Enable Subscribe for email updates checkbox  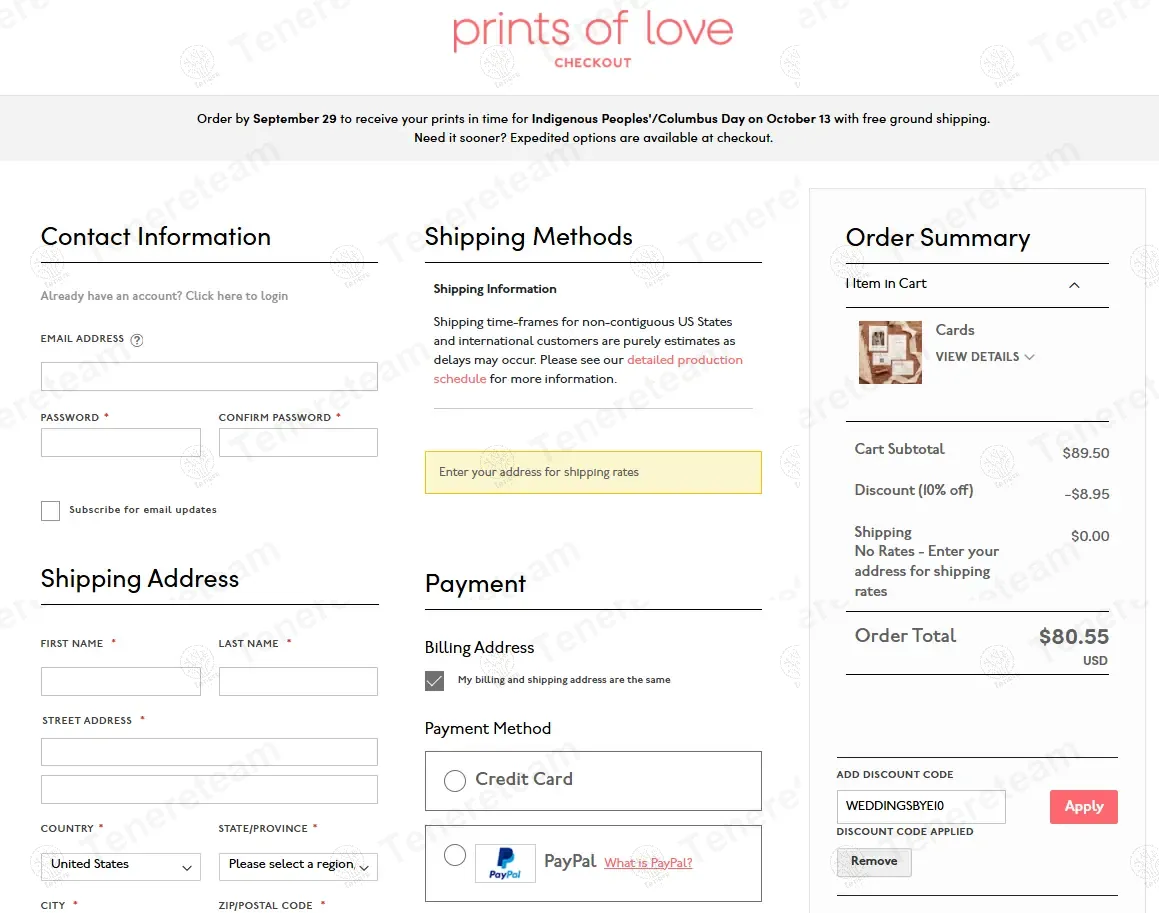pos(50,511)
